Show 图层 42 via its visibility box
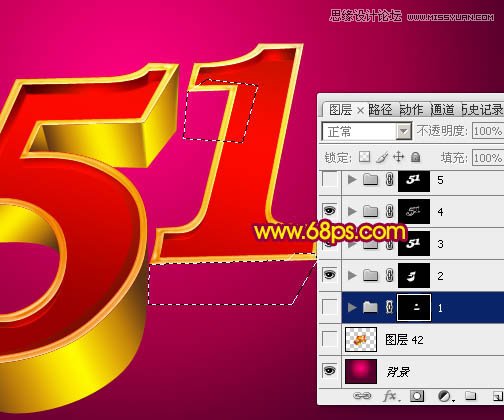Image resolution: width=504 pixels, height=420 pixels. coord(330,339)
